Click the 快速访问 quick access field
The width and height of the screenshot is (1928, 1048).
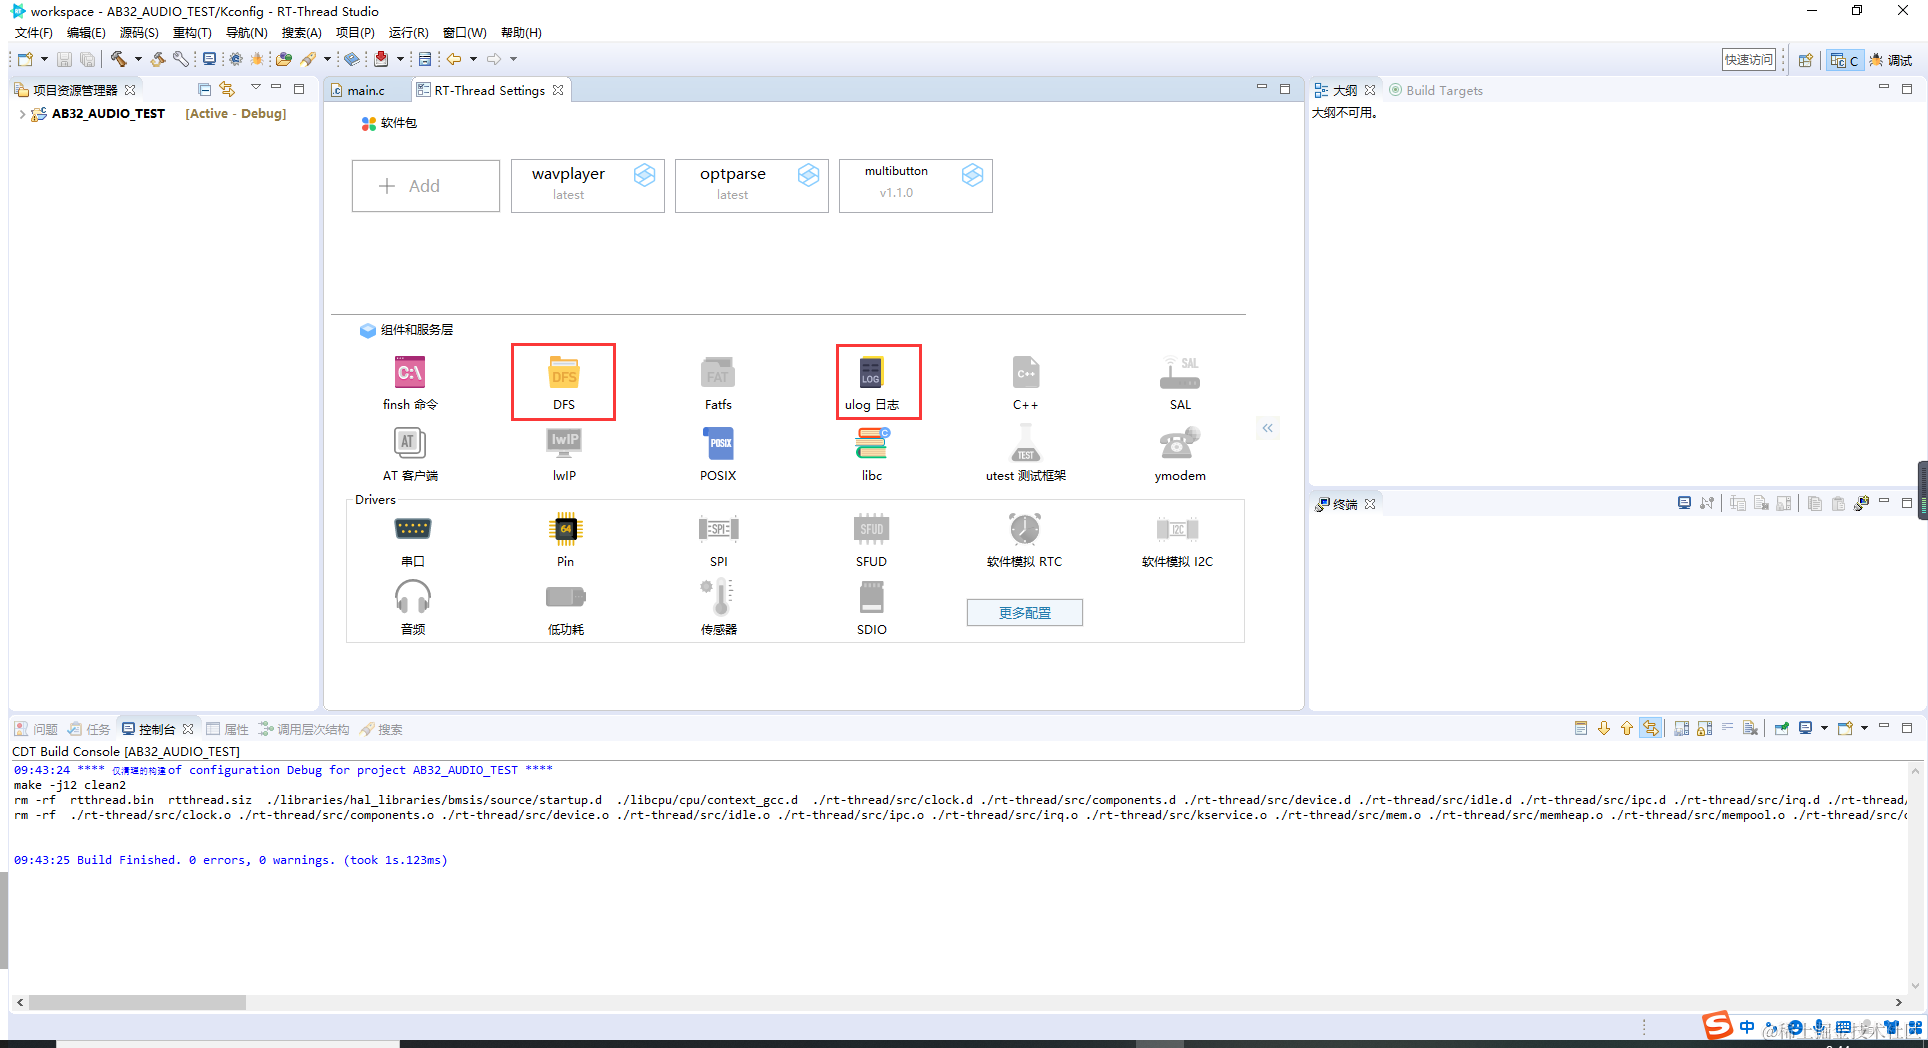tap(1748, 60)
